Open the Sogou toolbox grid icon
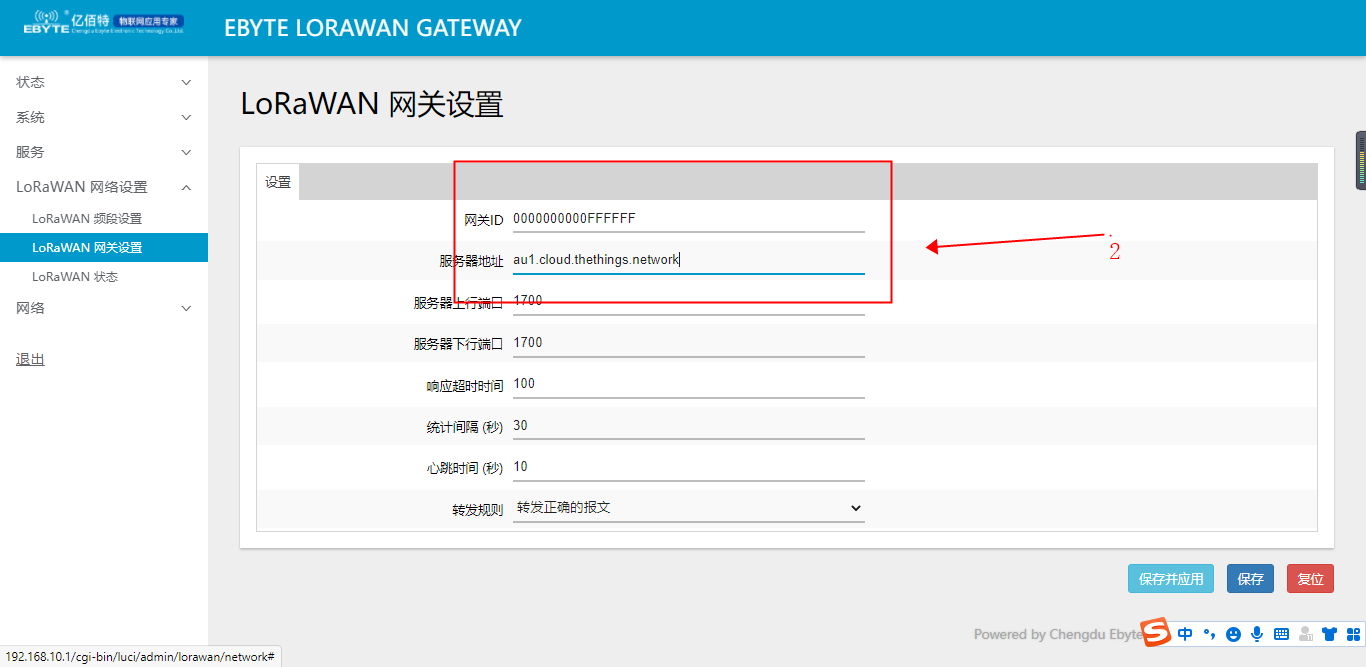This screenshot has height=667, width=1366. click(x=1352, y=634)
